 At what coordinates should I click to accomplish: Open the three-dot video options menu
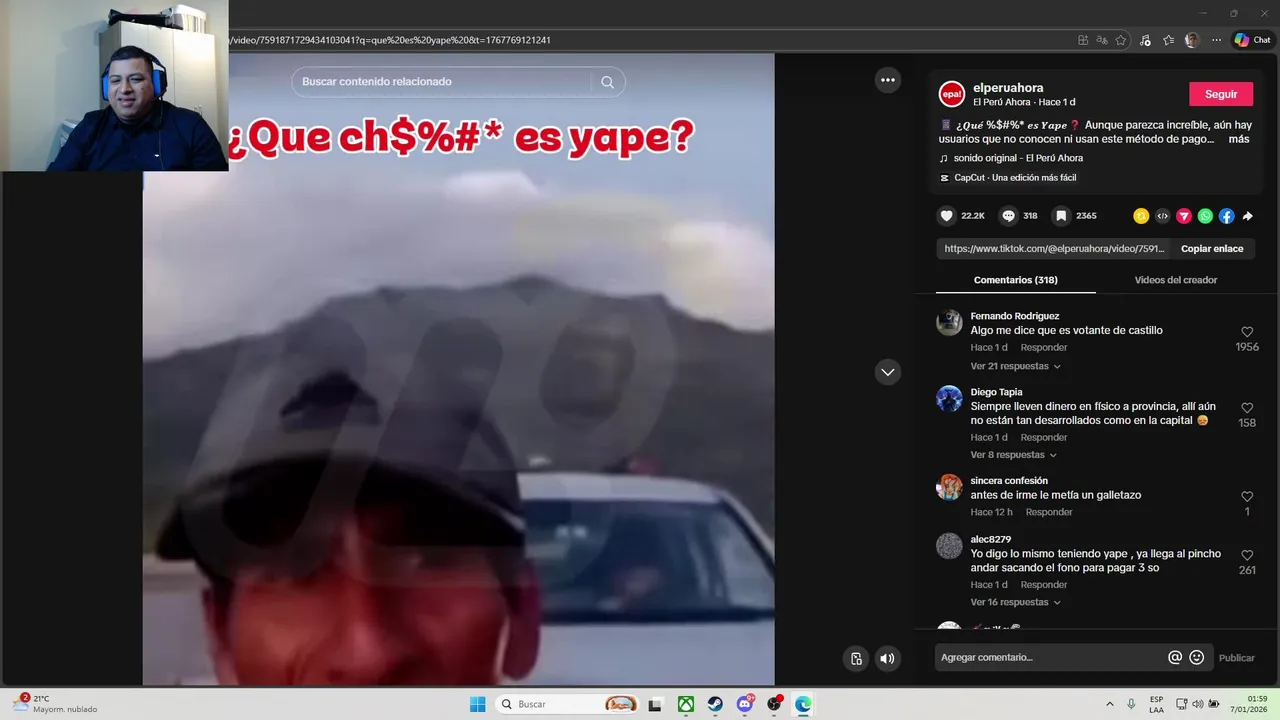(888, 80)
